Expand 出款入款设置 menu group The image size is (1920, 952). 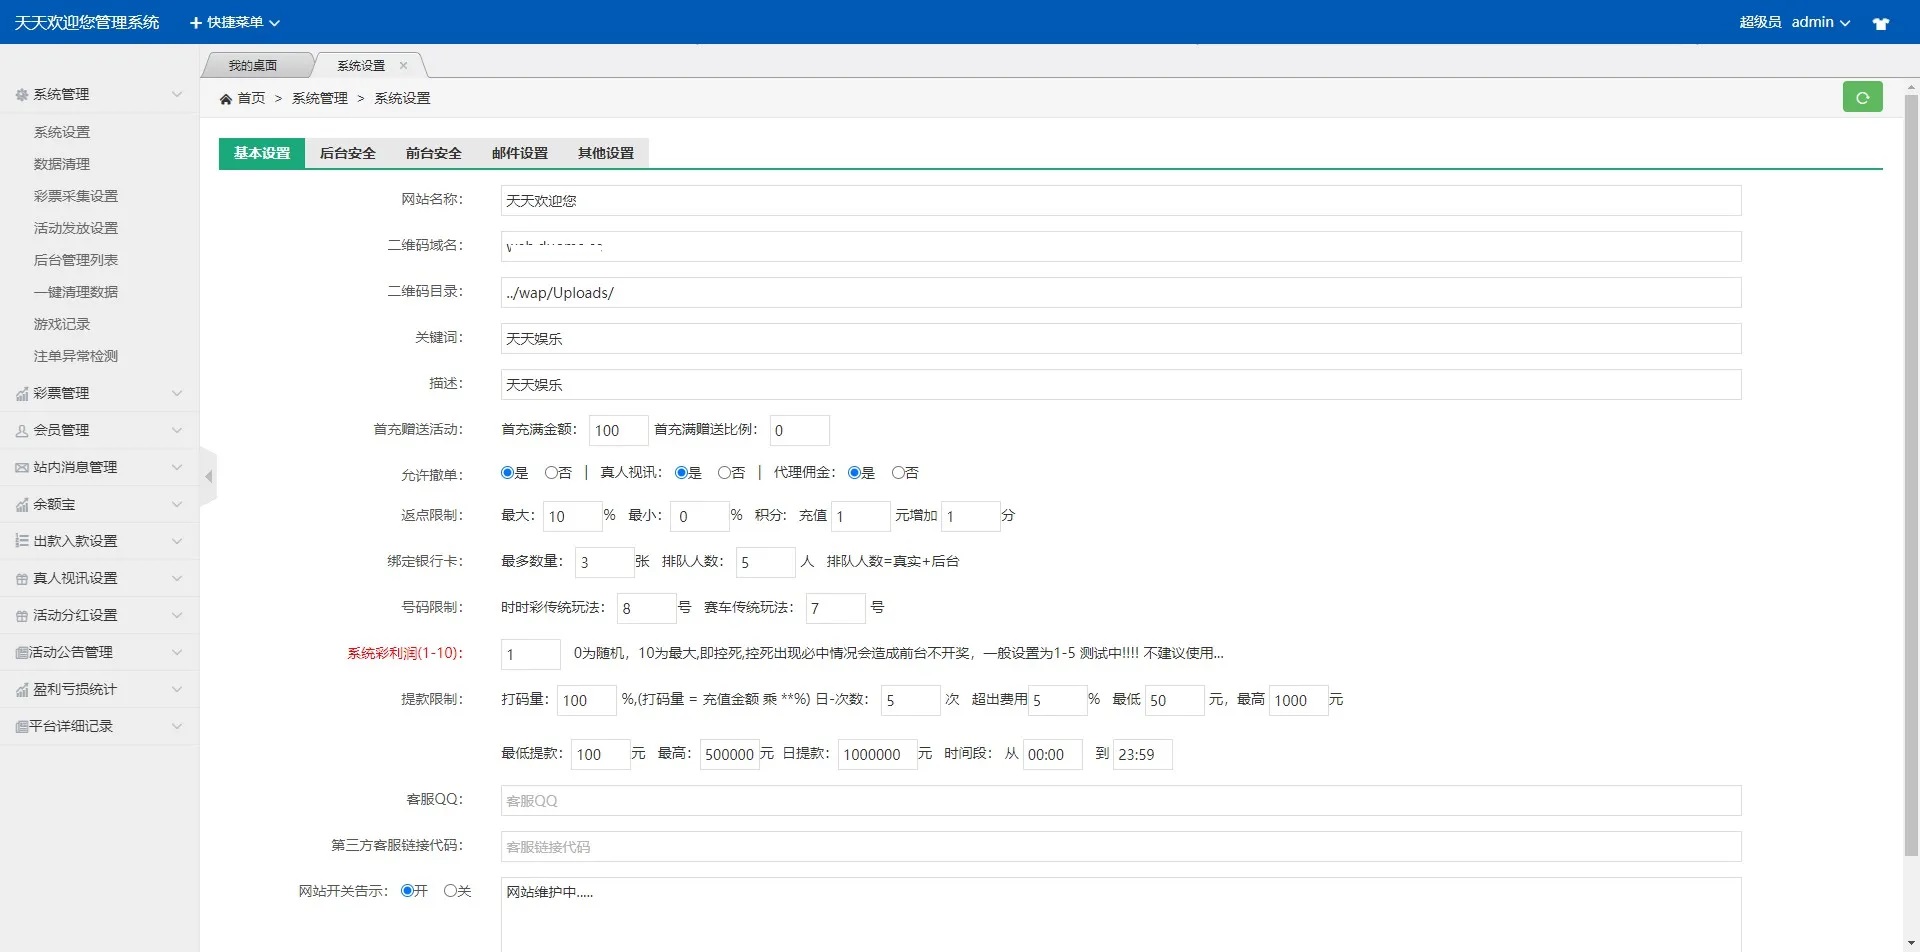[x=98, y=541]
